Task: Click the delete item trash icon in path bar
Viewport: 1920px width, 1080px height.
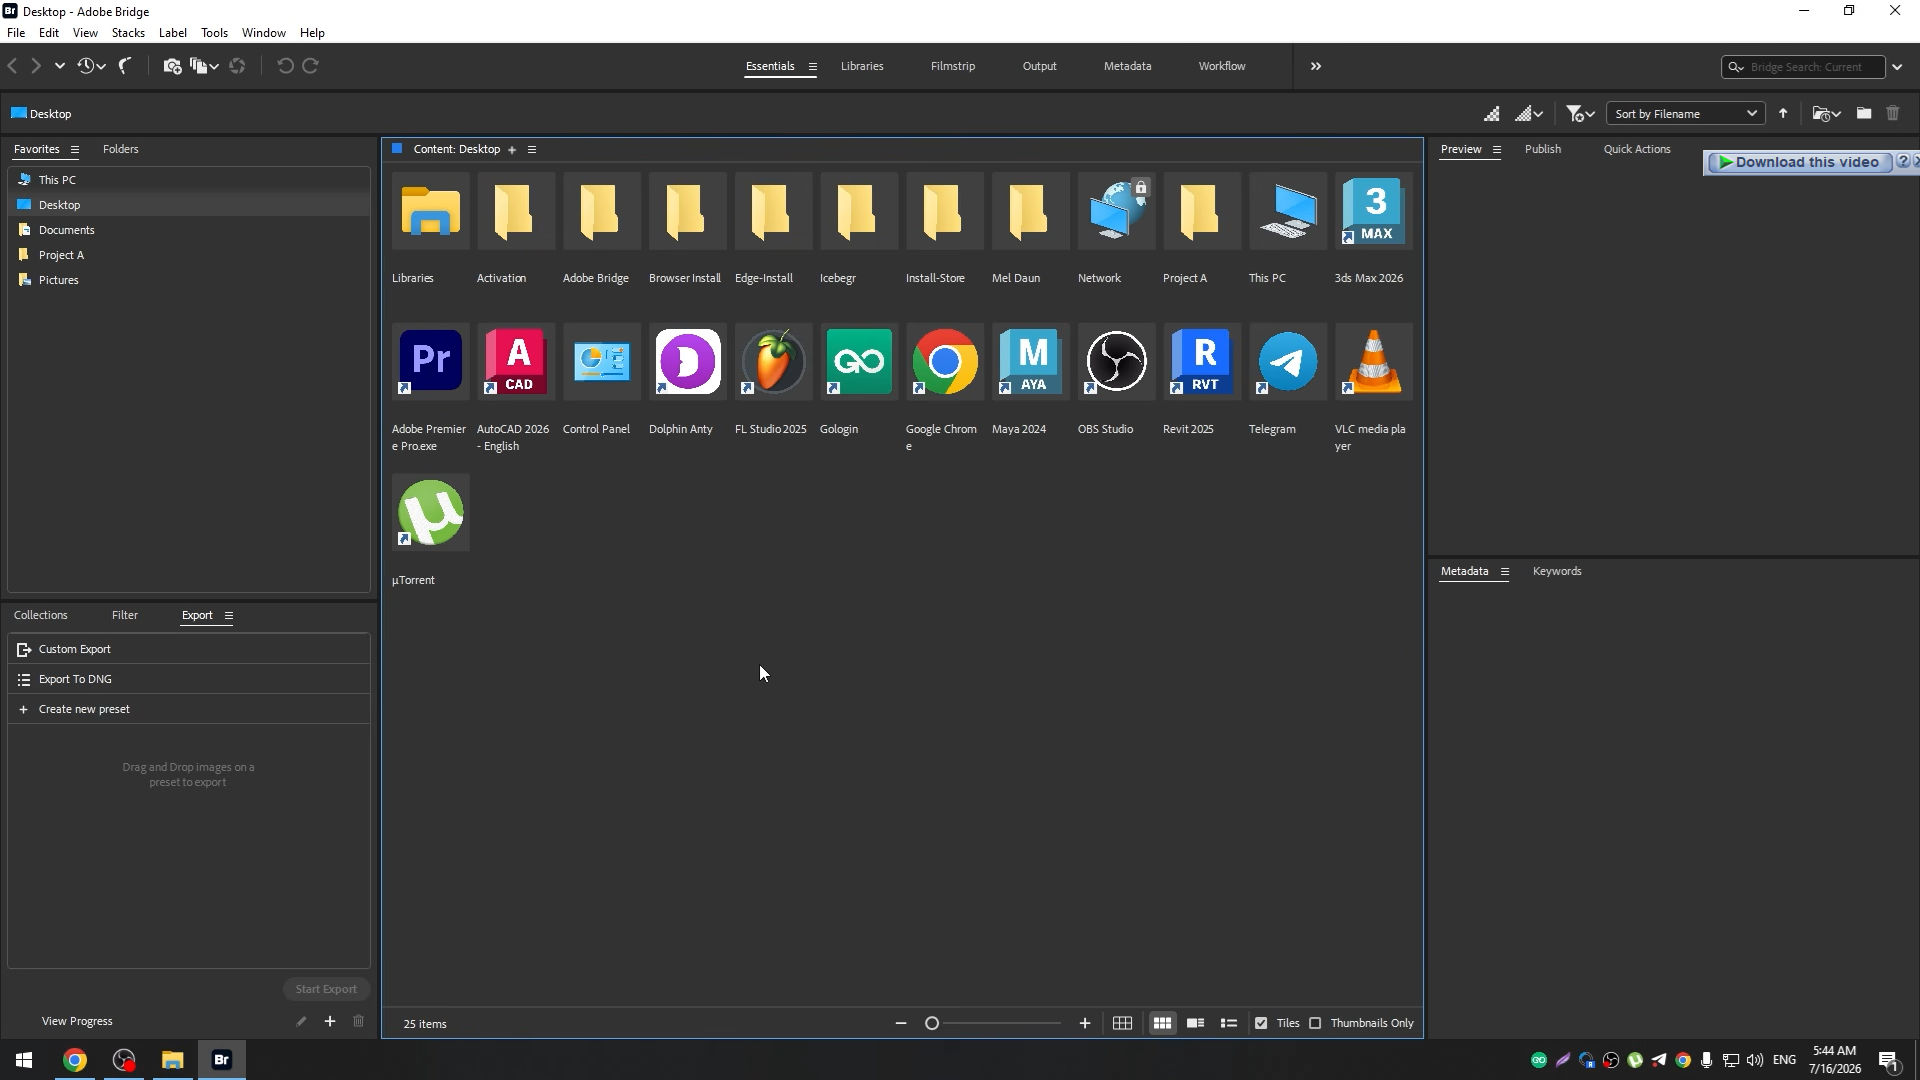Action: tap(1892, 114)
